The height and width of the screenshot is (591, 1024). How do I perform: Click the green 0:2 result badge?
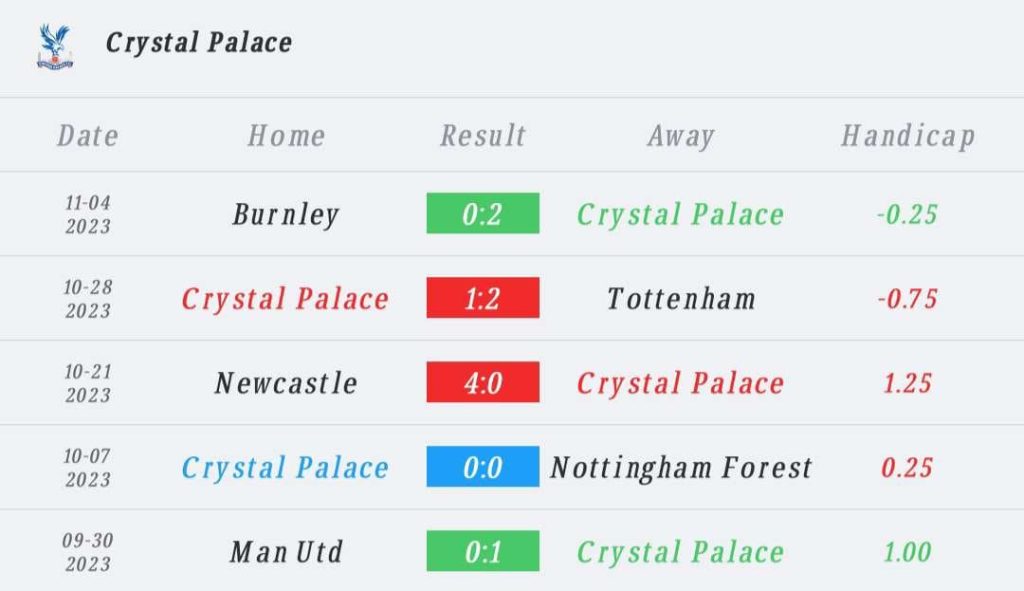point(483,213)
